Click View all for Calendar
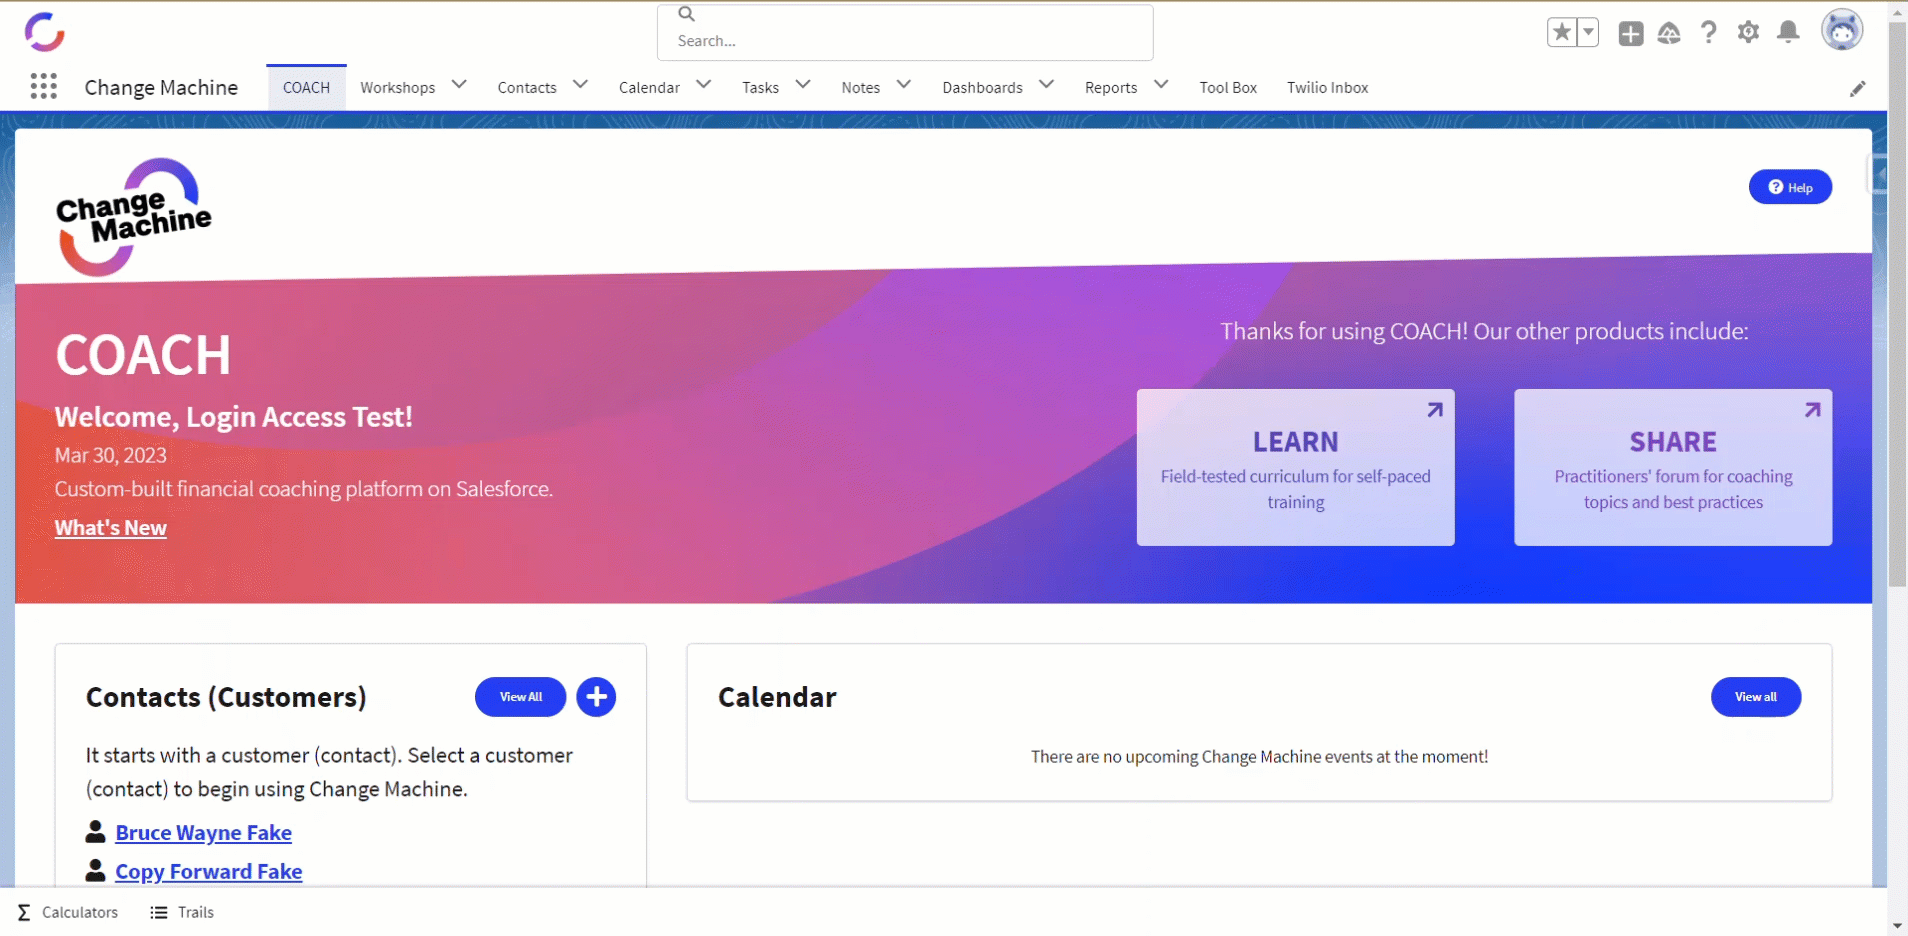Screen dimensions: 1908x936 pyautogui.click(x=1756, y=697)
